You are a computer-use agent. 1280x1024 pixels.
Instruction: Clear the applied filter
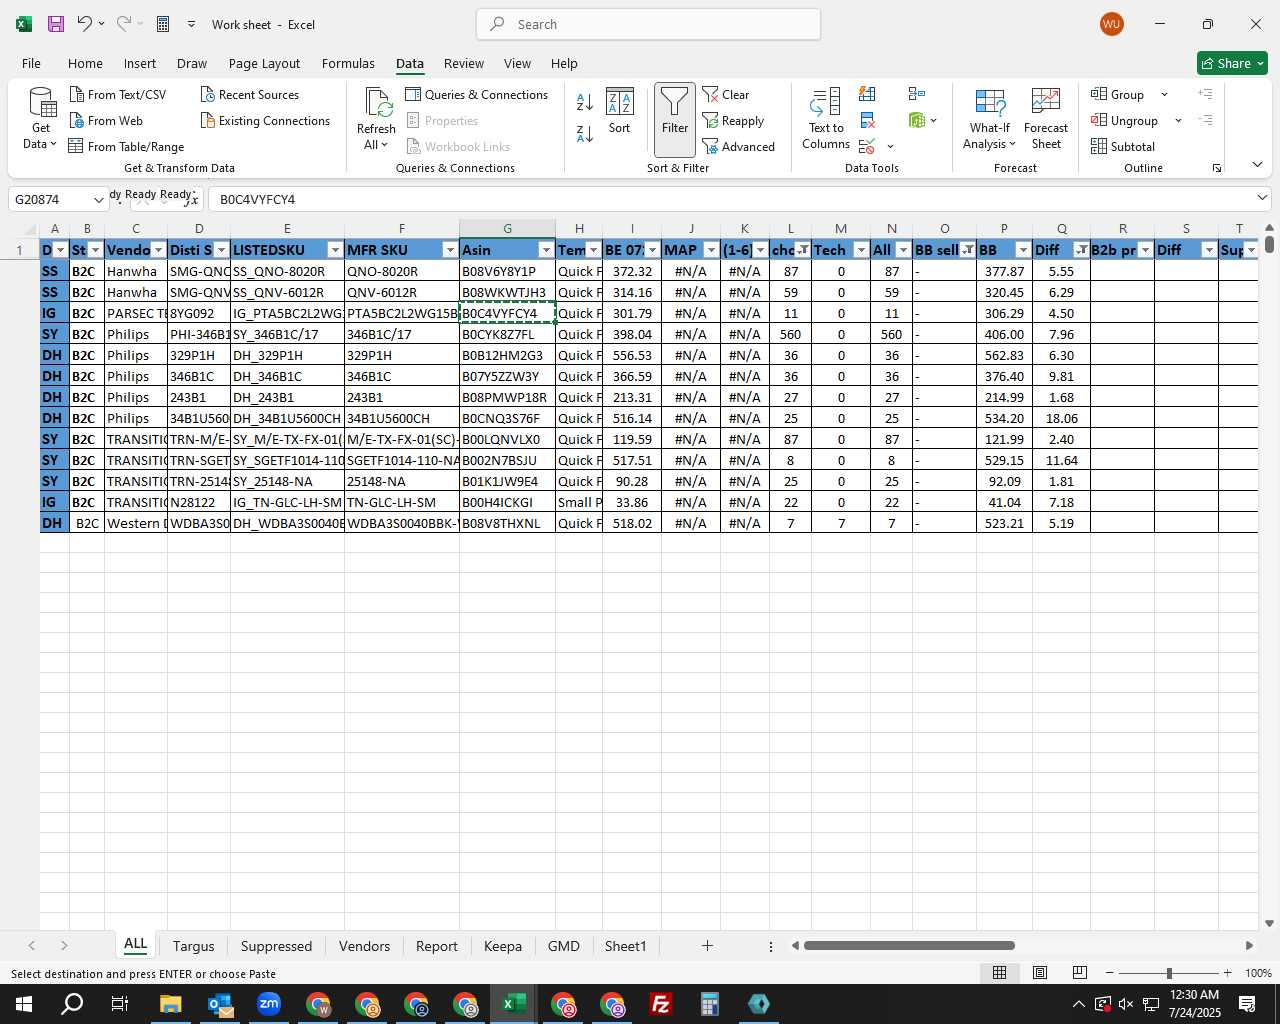click(x=726, y=94)
